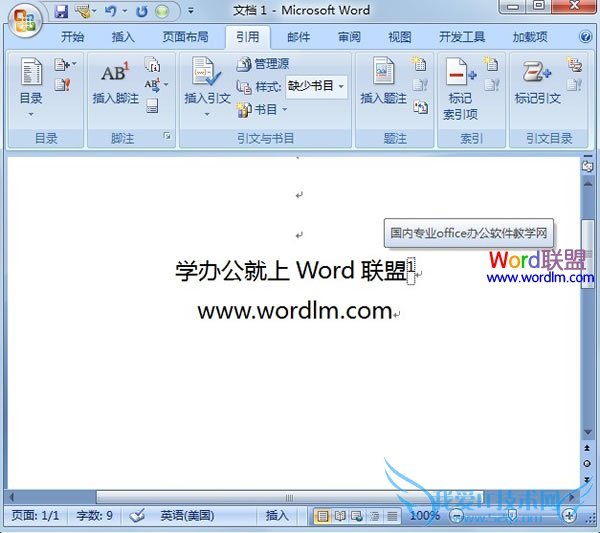Switch to Print Layout view in status bar
The height and width of the screenshot is (533, 600).
click(323, 516)
